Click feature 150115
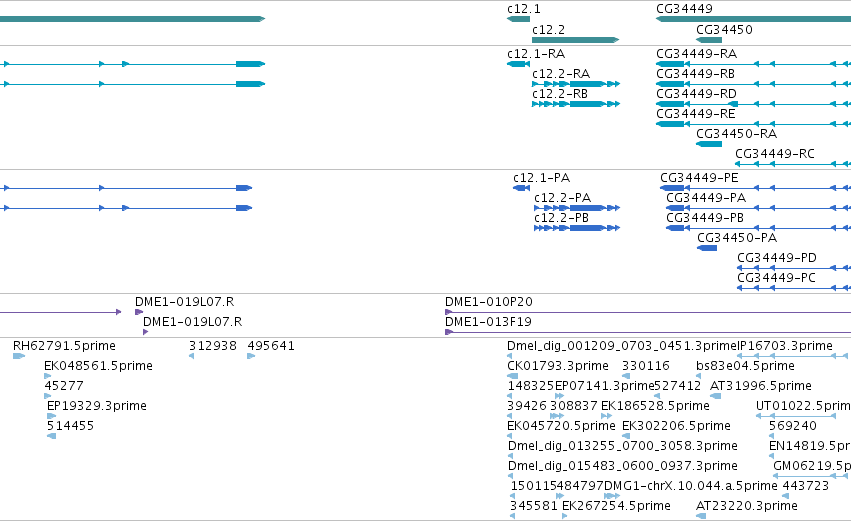The height and width of the screenshot is (521, 851). point(513,496)
